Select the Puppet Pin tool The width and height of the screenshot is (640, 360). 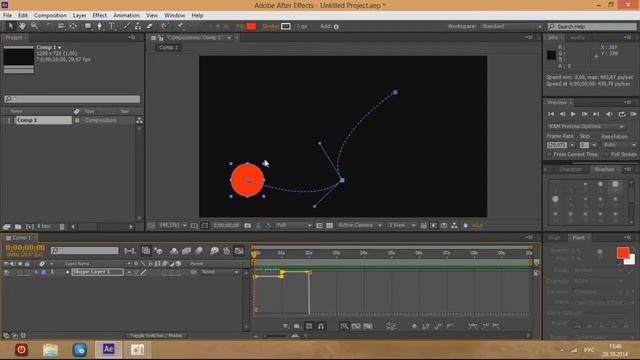tap(180, 26)
